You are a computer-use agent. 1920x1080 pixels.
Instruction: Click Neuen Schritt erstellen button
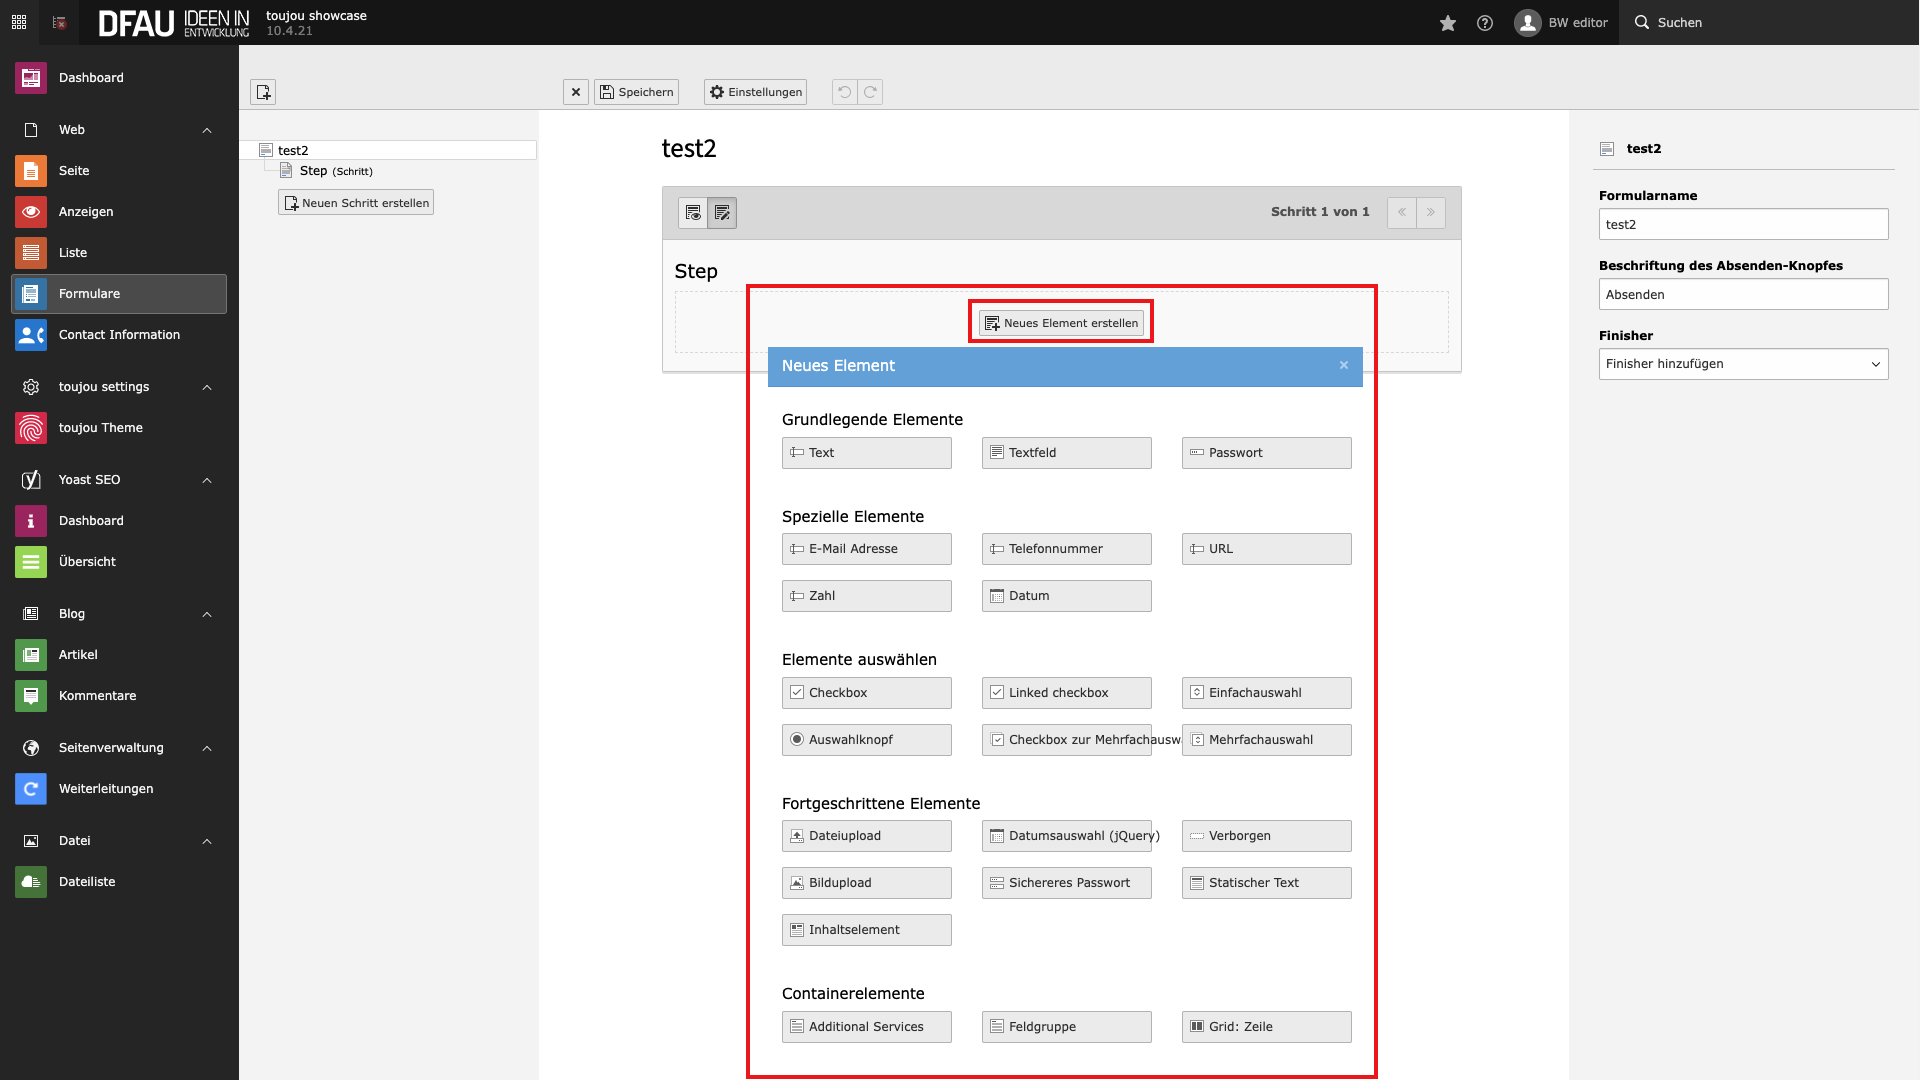point(356,203)
